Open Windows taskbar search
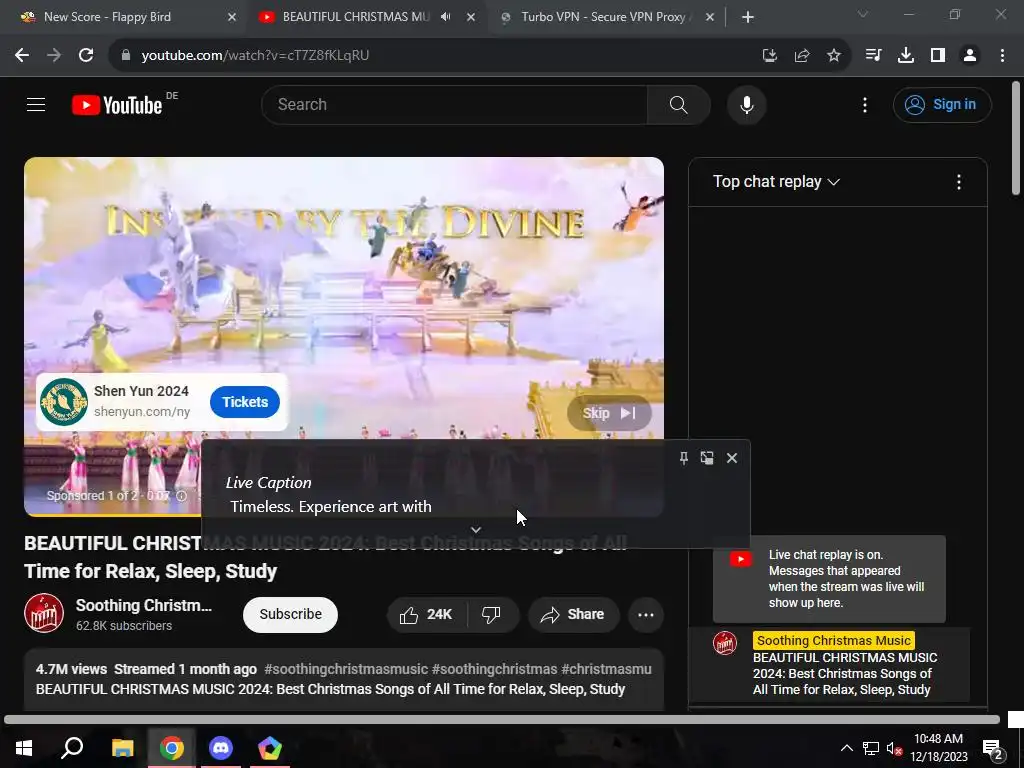Viewport: 1024px width, 768px height. [x=72, y=748]
